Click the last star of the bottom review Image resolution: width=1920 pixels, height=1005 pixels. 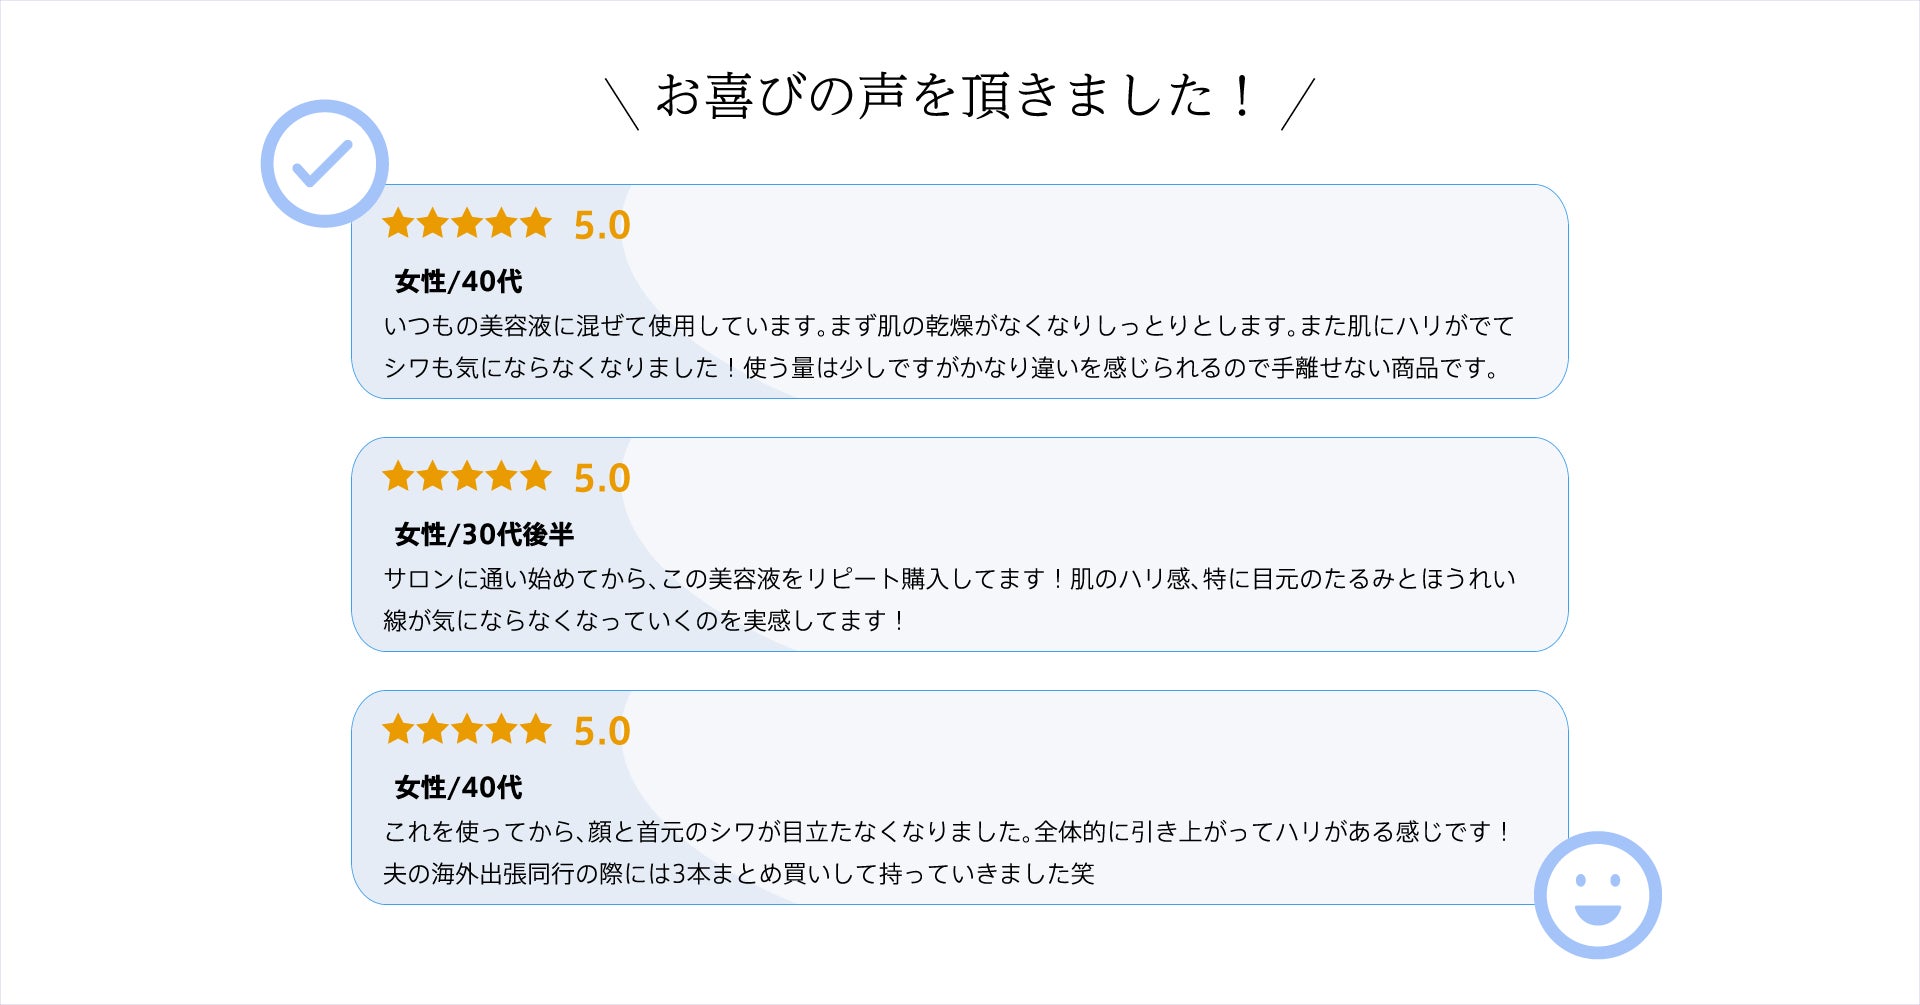coord(536,729)
